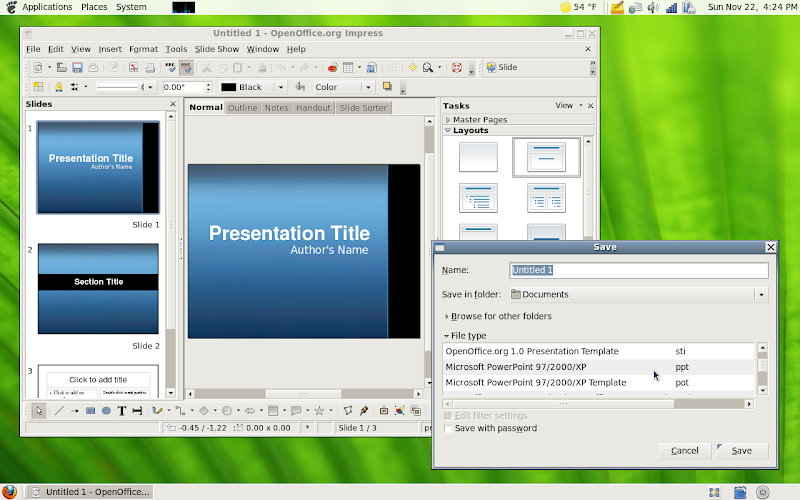Viewport: 800px width, 500px height.
Task: Pick the Text tool in drawing toolbar
Action: click(122, 410)
